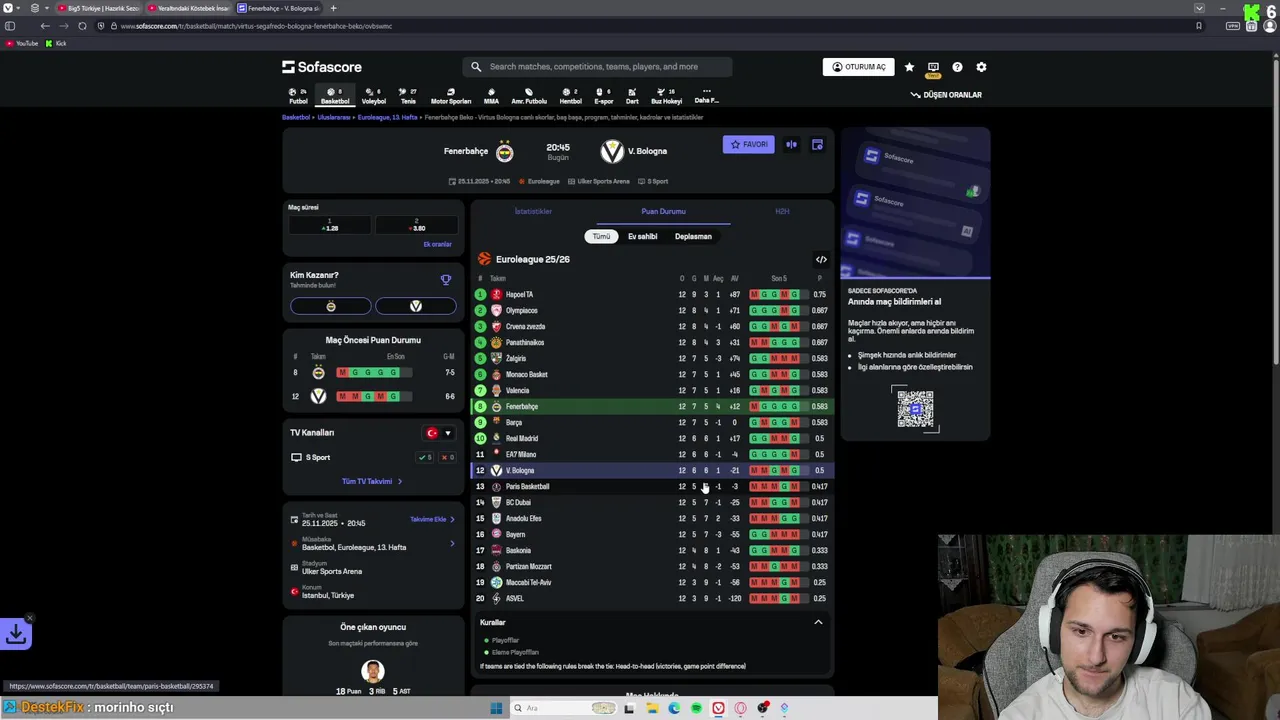Switch to Puan Durumu tab
The image size is (1280, 720).
coord(663,211)
